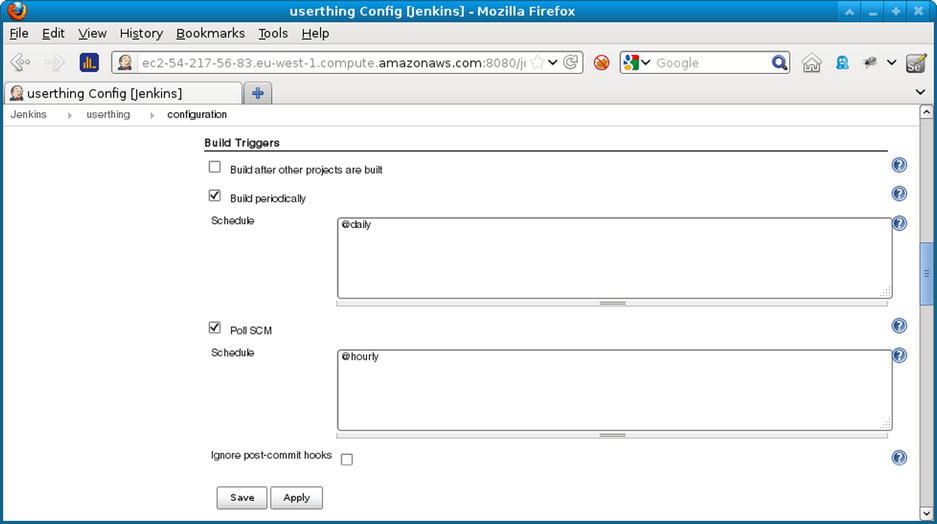This screenshot has width=937, height=524.
Task: Go to Jenkins breadcrumb link
Action: pos(29,114)
